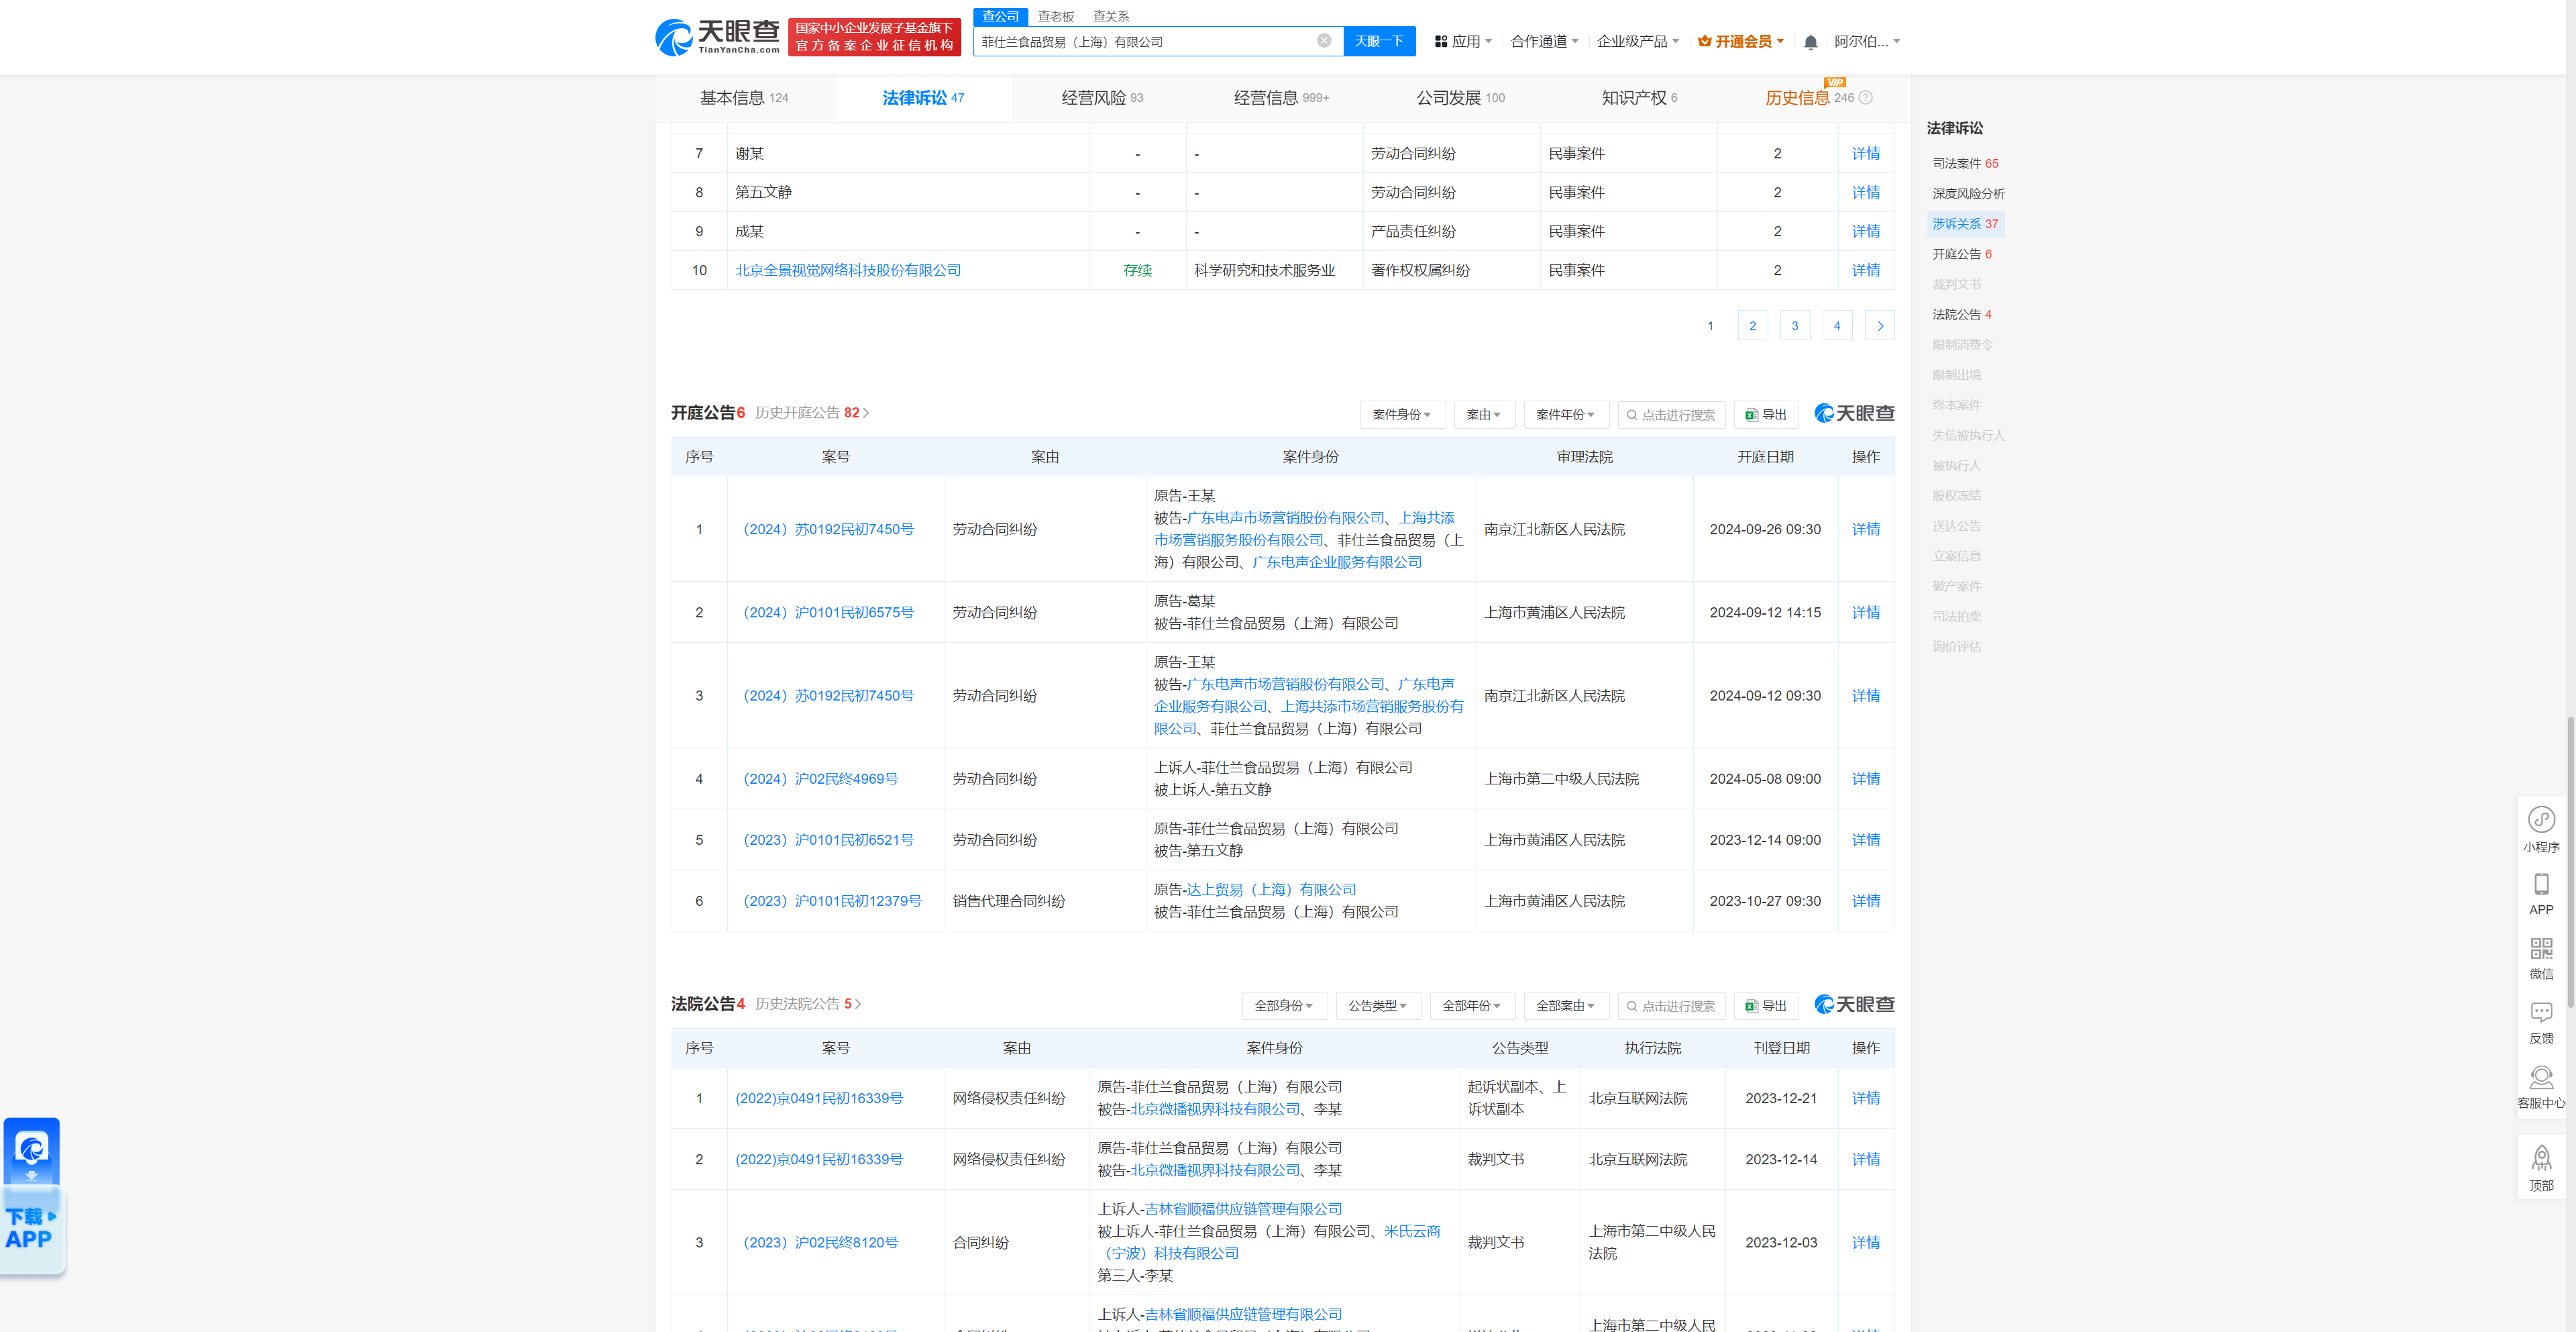Select the 查老板 search tab
Viewport: 2576px width, 1332px height.
click(x=1055, y=16)
